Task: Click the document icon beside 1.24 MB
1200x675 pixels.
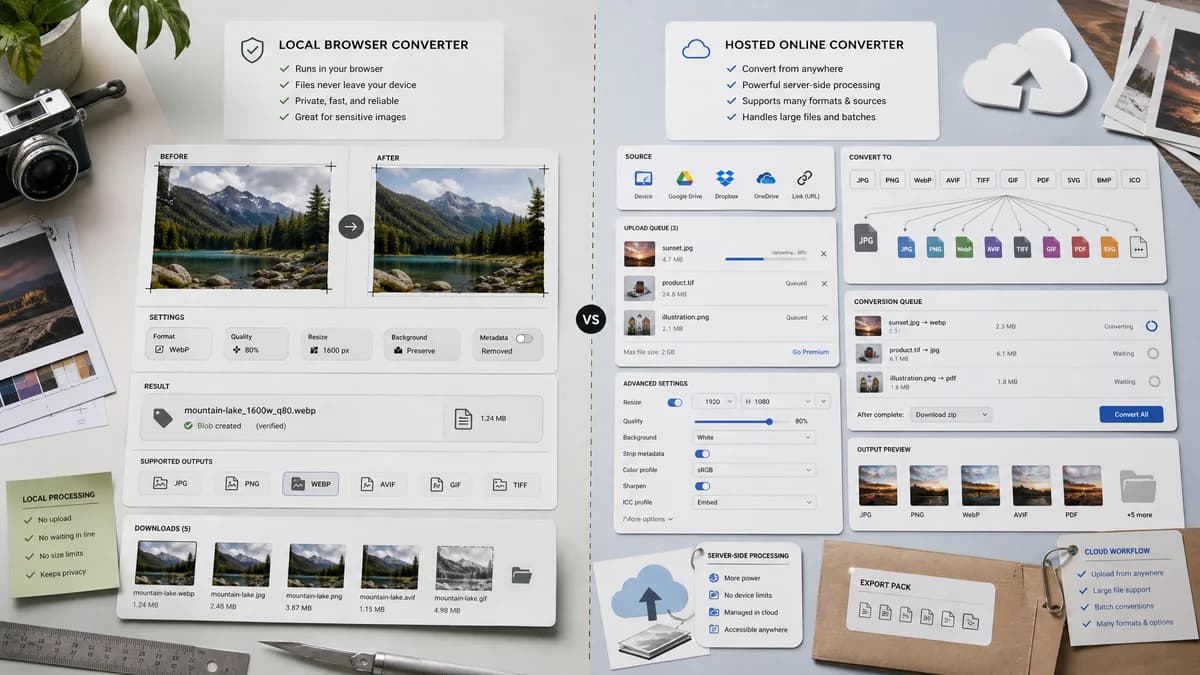Action: [463, 419]
